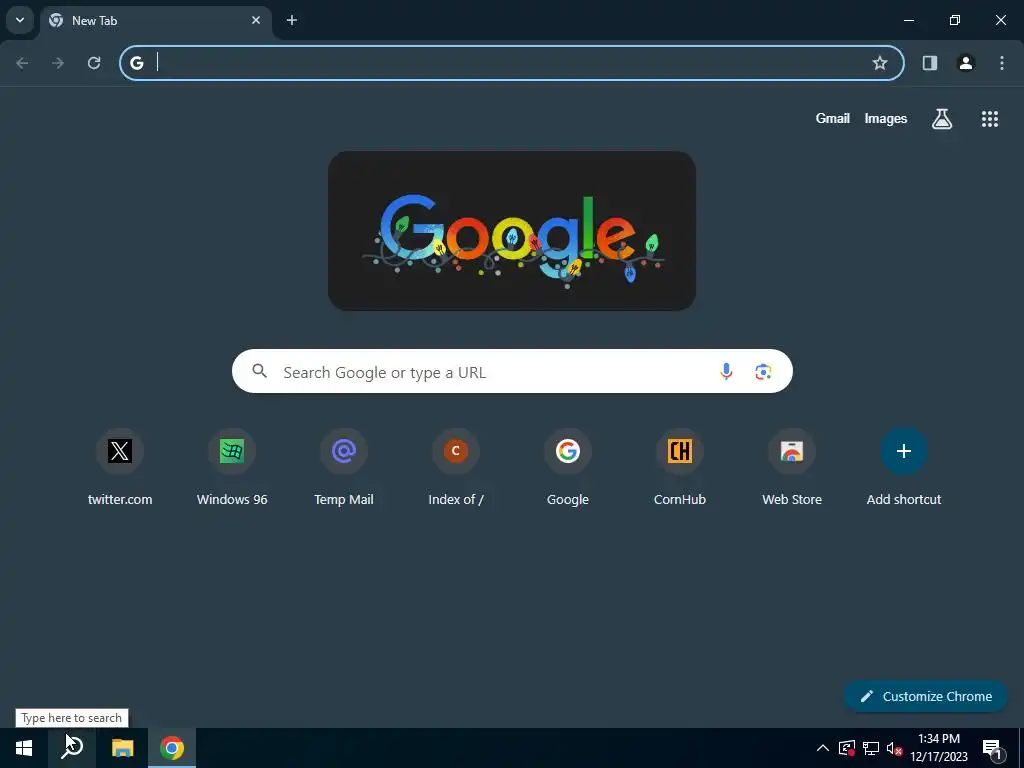
Task: Open the Windows 96 shortcut
Action: coord(232,468)
